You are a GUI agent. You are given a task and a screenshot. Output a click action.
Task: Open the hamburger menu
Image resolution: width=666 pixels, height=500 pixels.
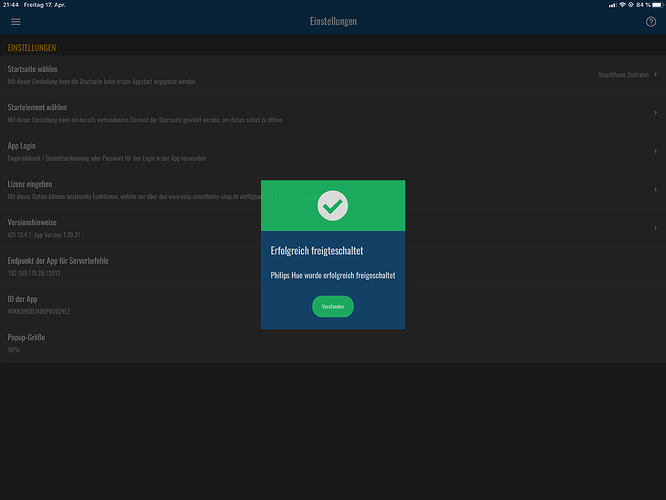(15, 22)
